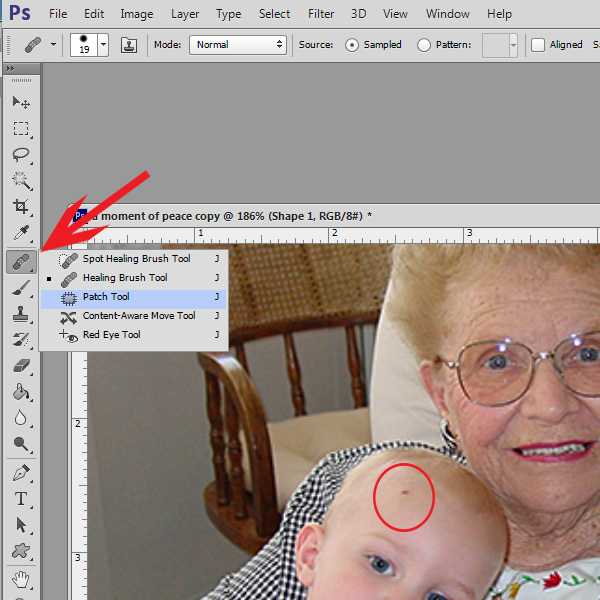The width and height of the screenshot is (600, 600).
Task: Open the File menu
Action: coord(58,14)
